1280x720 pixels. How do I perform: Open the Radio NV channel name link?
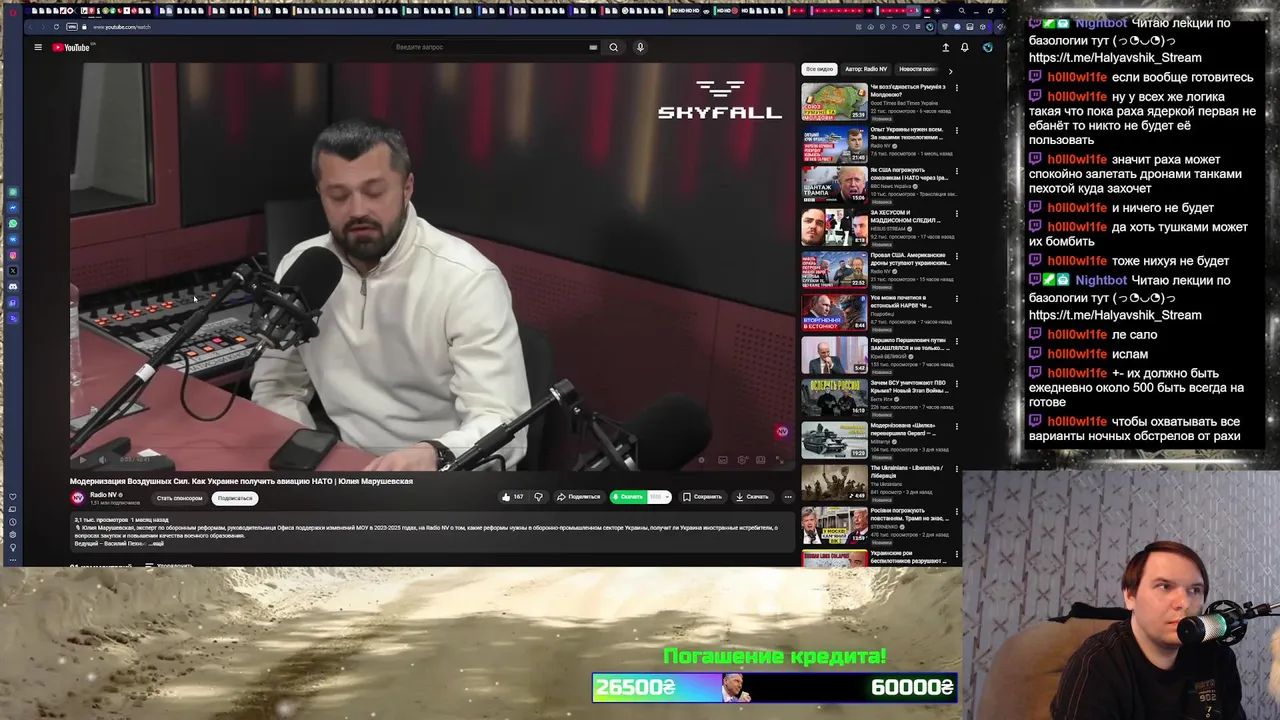[105, 494]
